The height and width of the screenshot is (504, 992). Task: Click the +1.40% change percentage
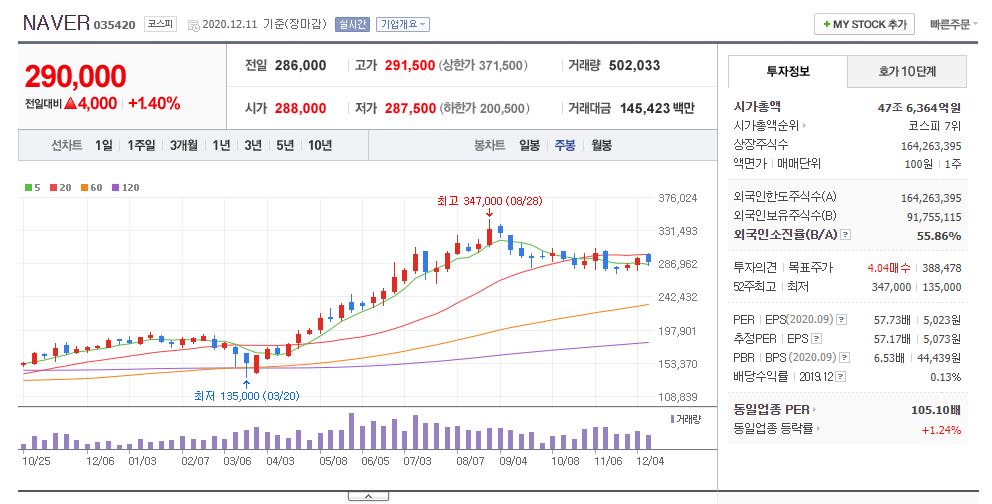coord(154,104)
